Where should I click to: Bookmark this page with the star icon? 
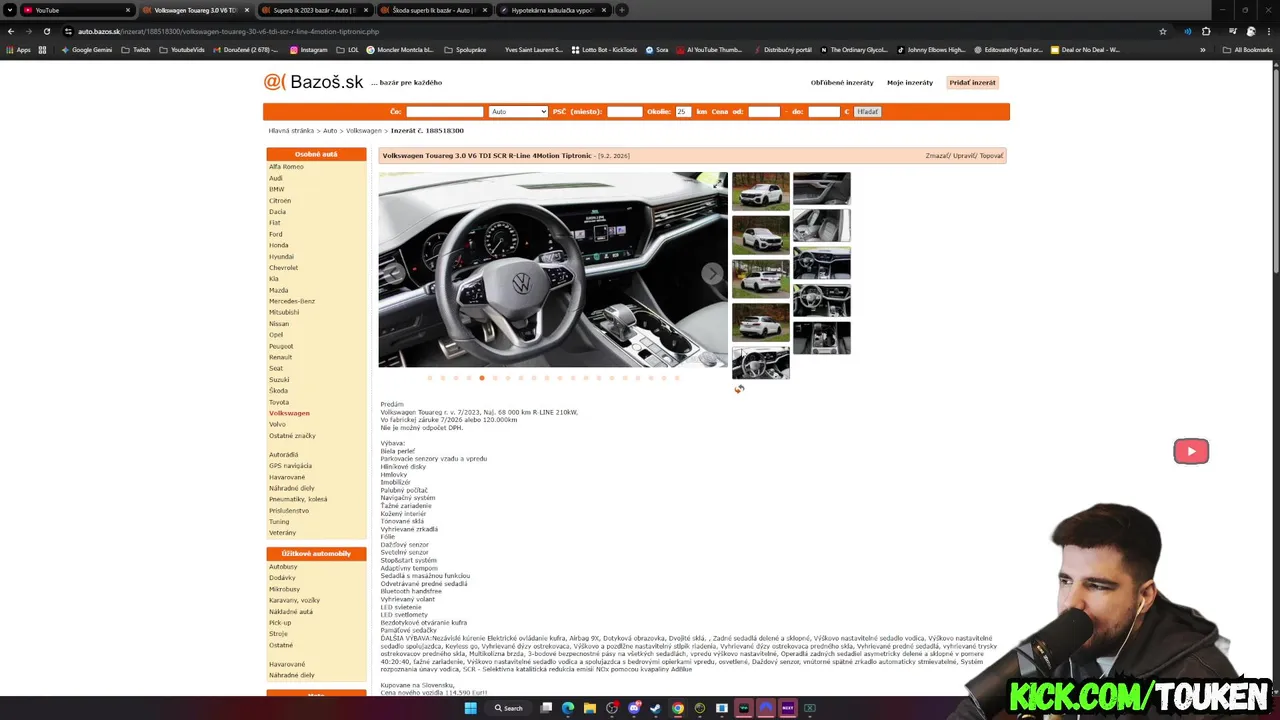1163,31
